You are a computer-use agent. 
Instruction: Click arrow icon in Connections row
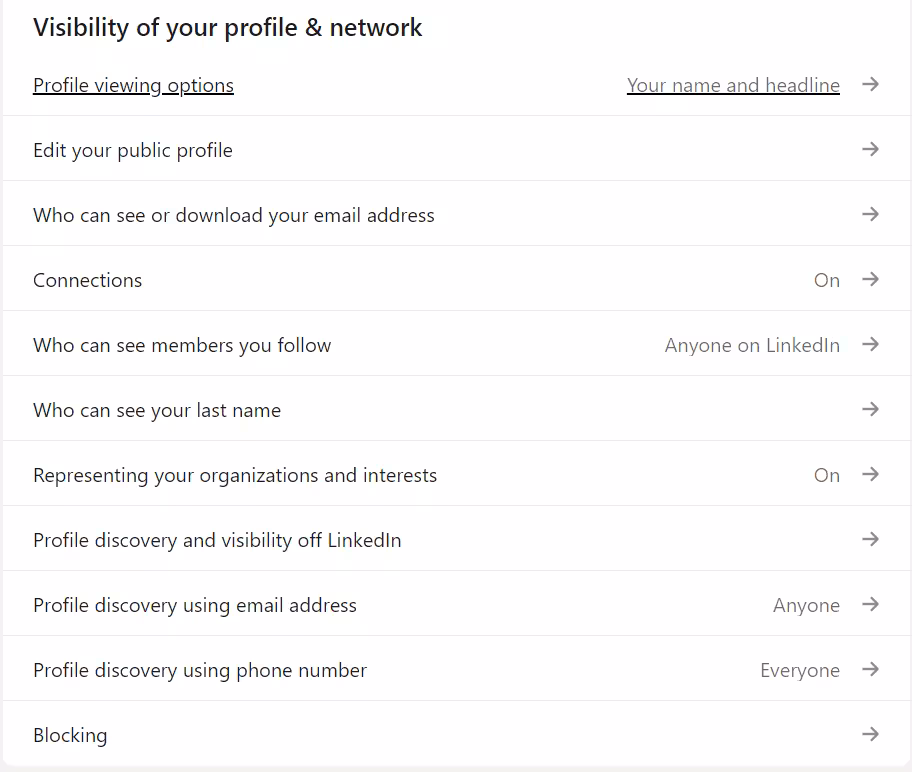pos(870,280)
